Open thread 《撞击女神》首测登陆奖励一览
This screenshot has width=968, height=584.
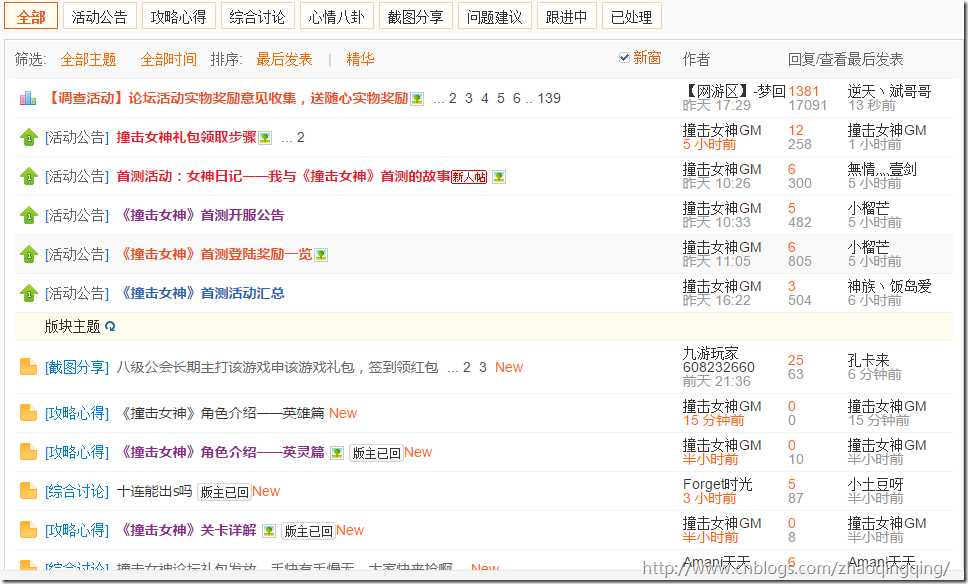click(x=214, y=254)
